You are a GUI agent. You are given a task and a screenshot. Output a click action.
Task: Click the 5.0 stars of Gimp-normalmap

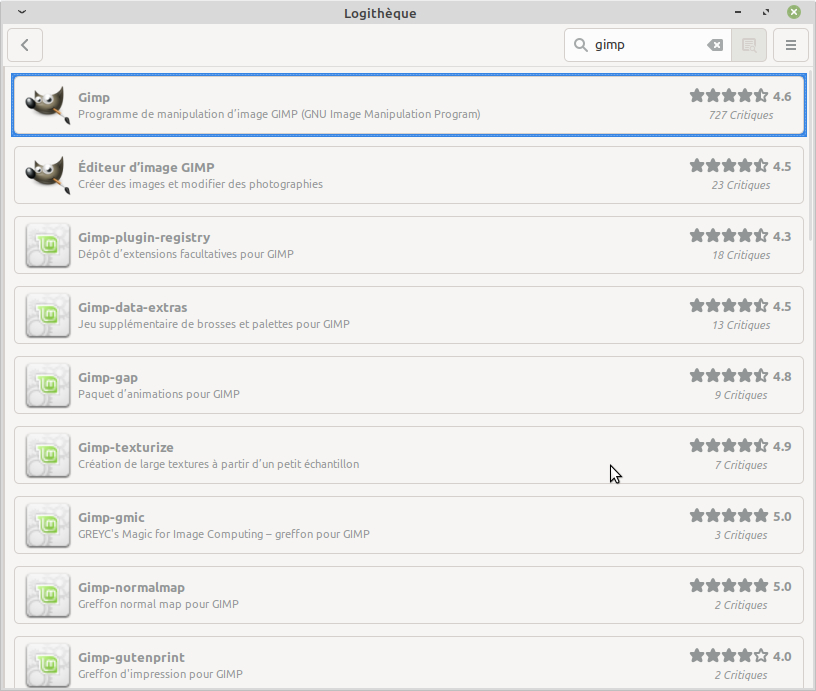pyautogui.click(x=729, y=586)
